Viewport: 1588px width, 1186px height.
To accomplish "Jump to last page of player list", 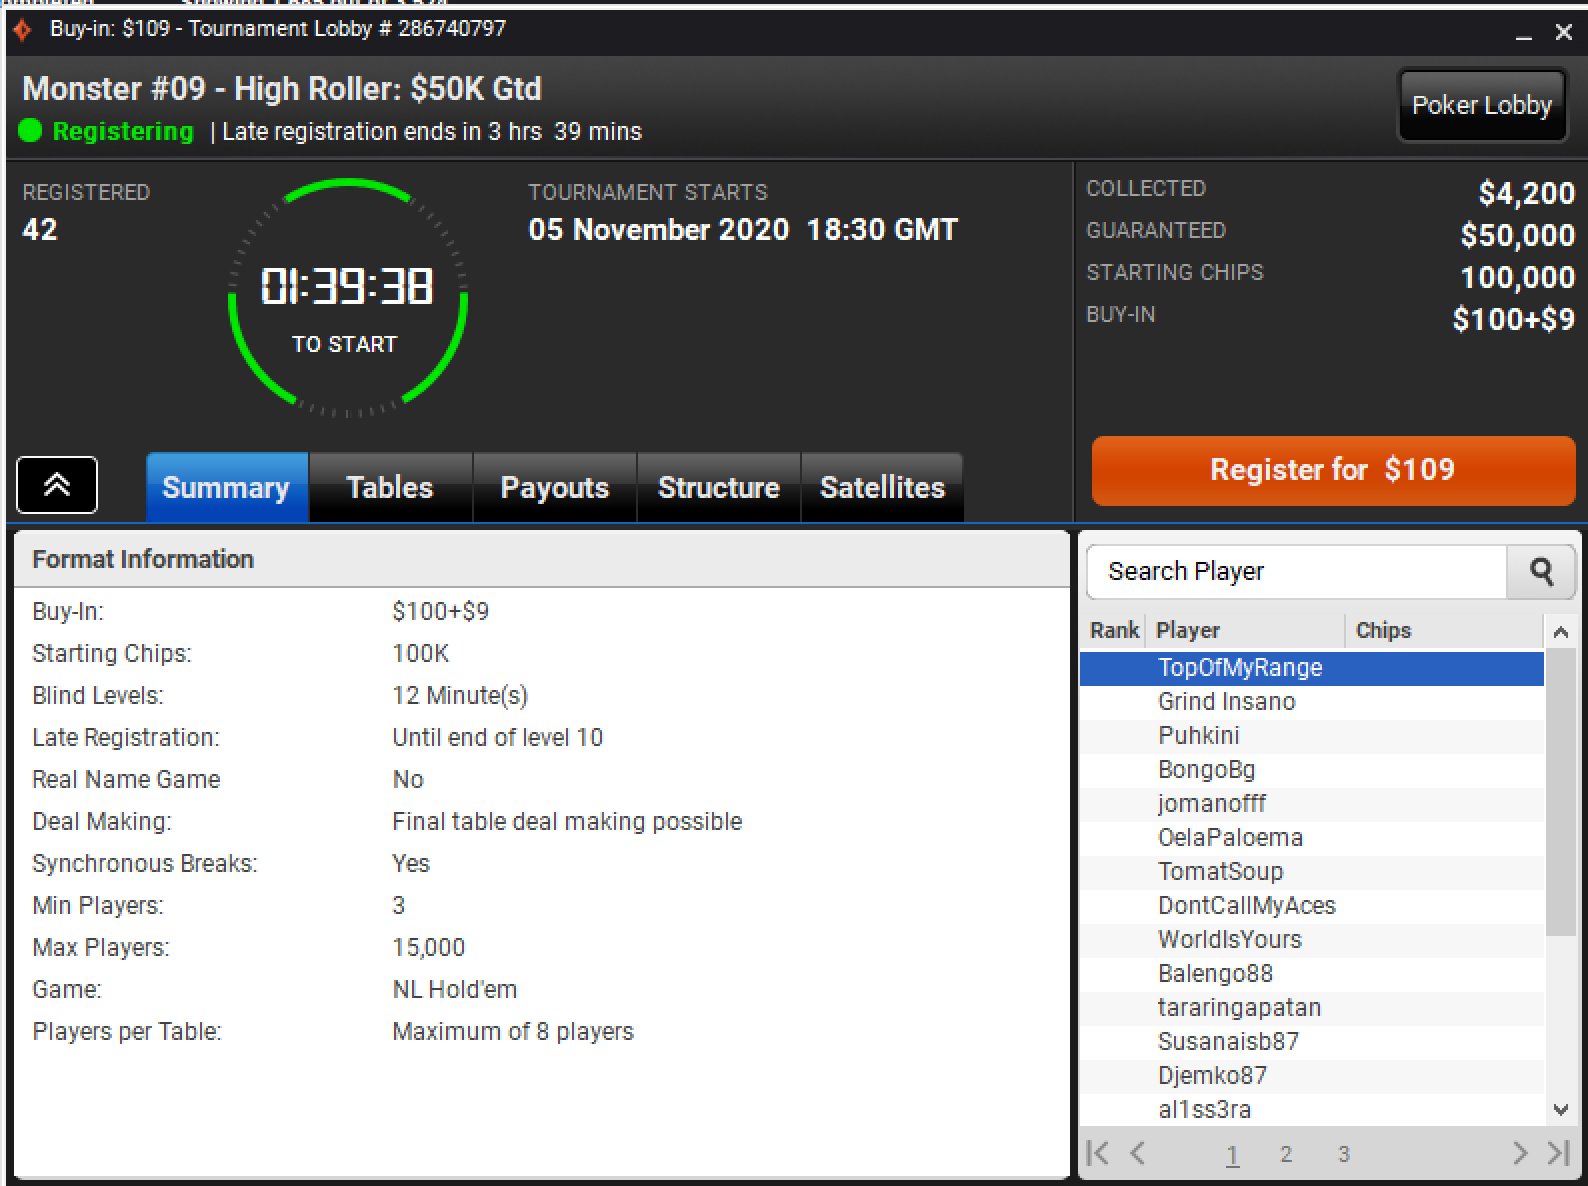I will click(x=1558, y=1153).
